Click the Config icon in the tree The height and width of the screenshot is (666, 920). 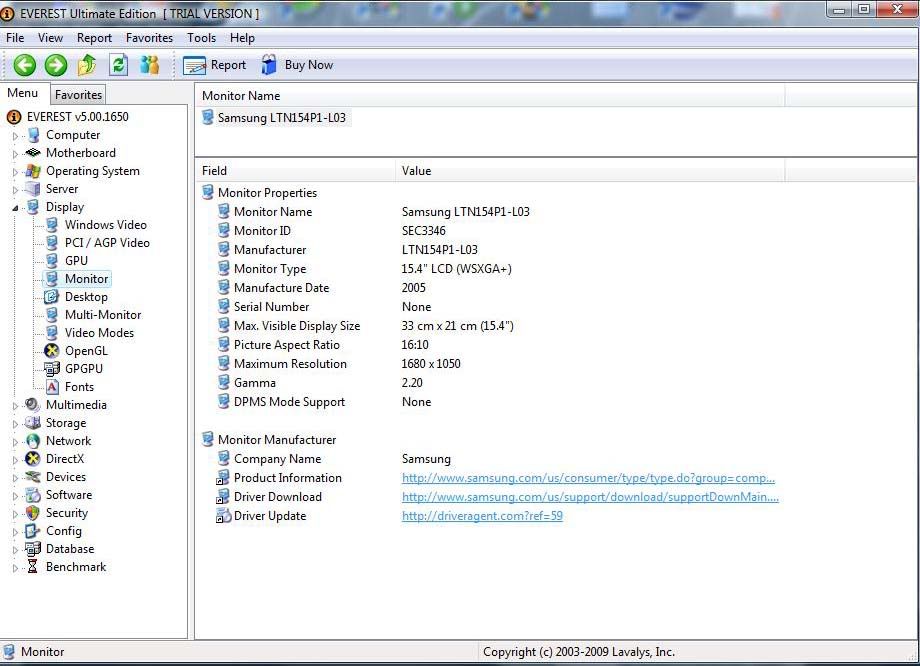[33, 531]
